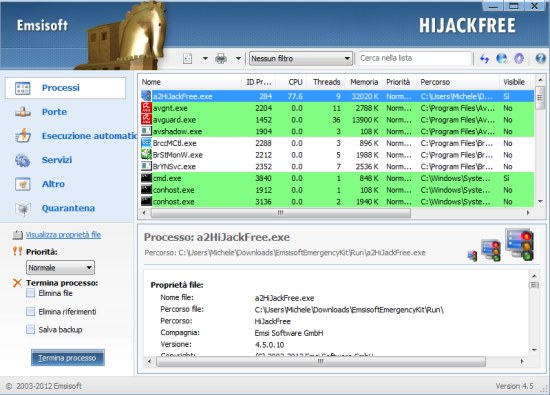Viewport: 550px width, 395px height.
Task: Open the Quarantena section
Action: [x=68, y=208]
